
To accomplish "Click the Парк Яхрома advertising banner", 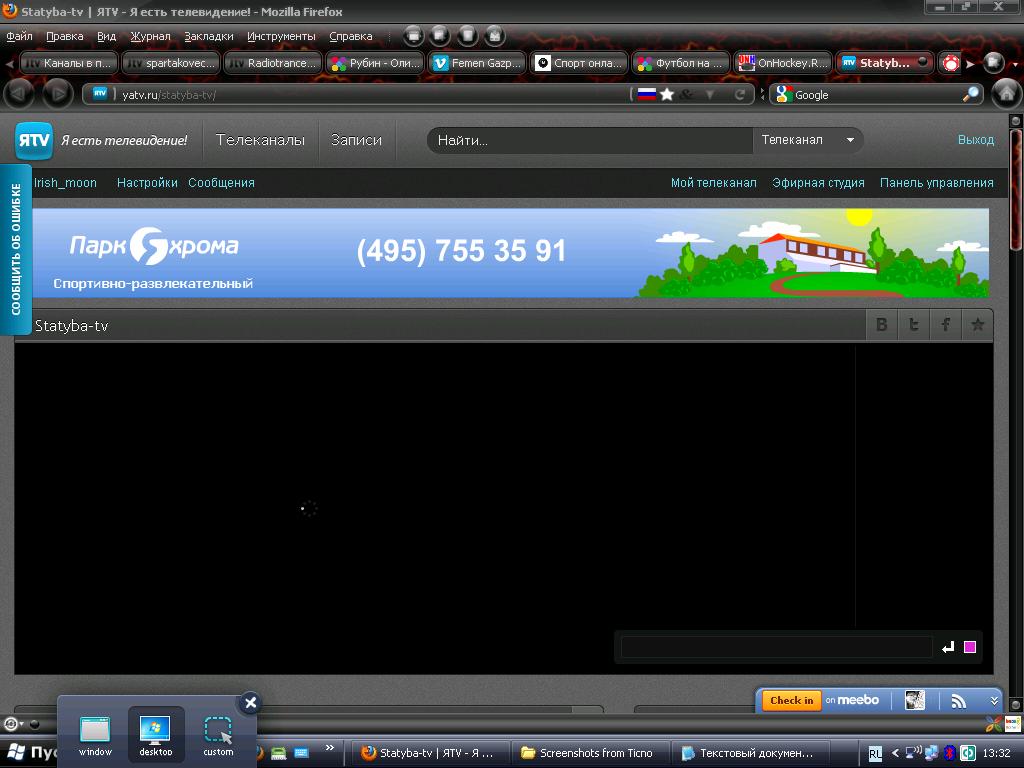I will pyautogui.click(x=511, y=253).
